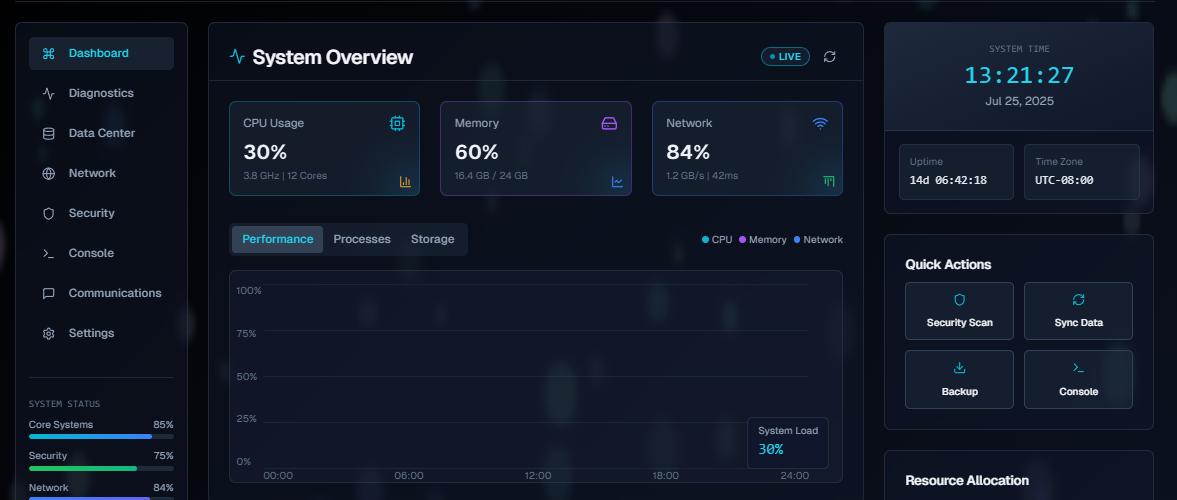Click the Console prompt icon in sidebar
The width and height of the screenshot is (1177, 500).
tap(49, 253)
